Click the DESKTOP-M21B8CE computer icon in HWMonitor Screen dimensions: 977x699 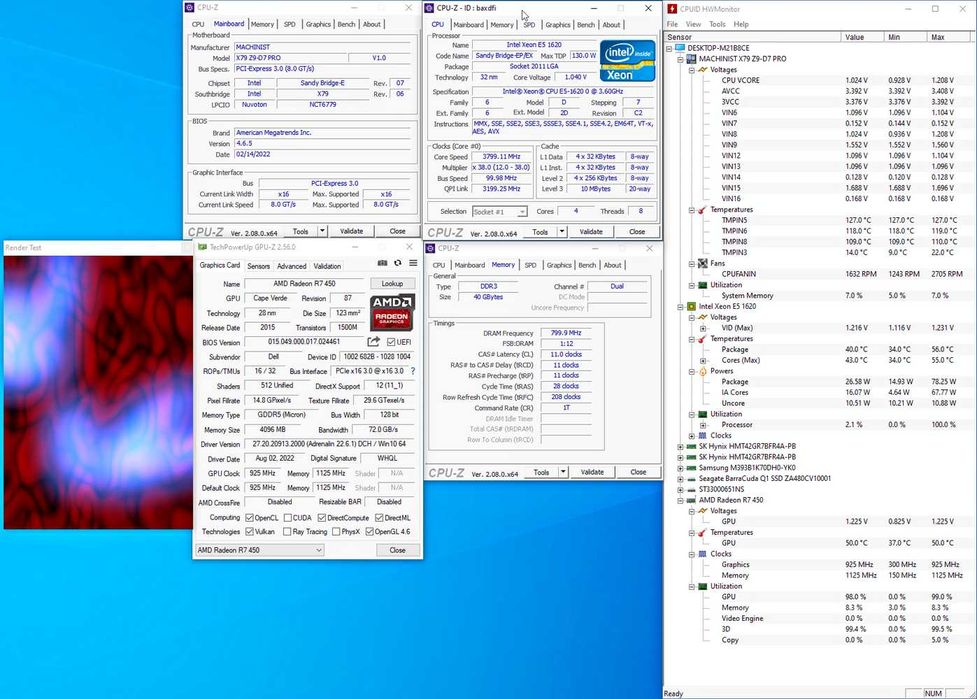(680, 48)
